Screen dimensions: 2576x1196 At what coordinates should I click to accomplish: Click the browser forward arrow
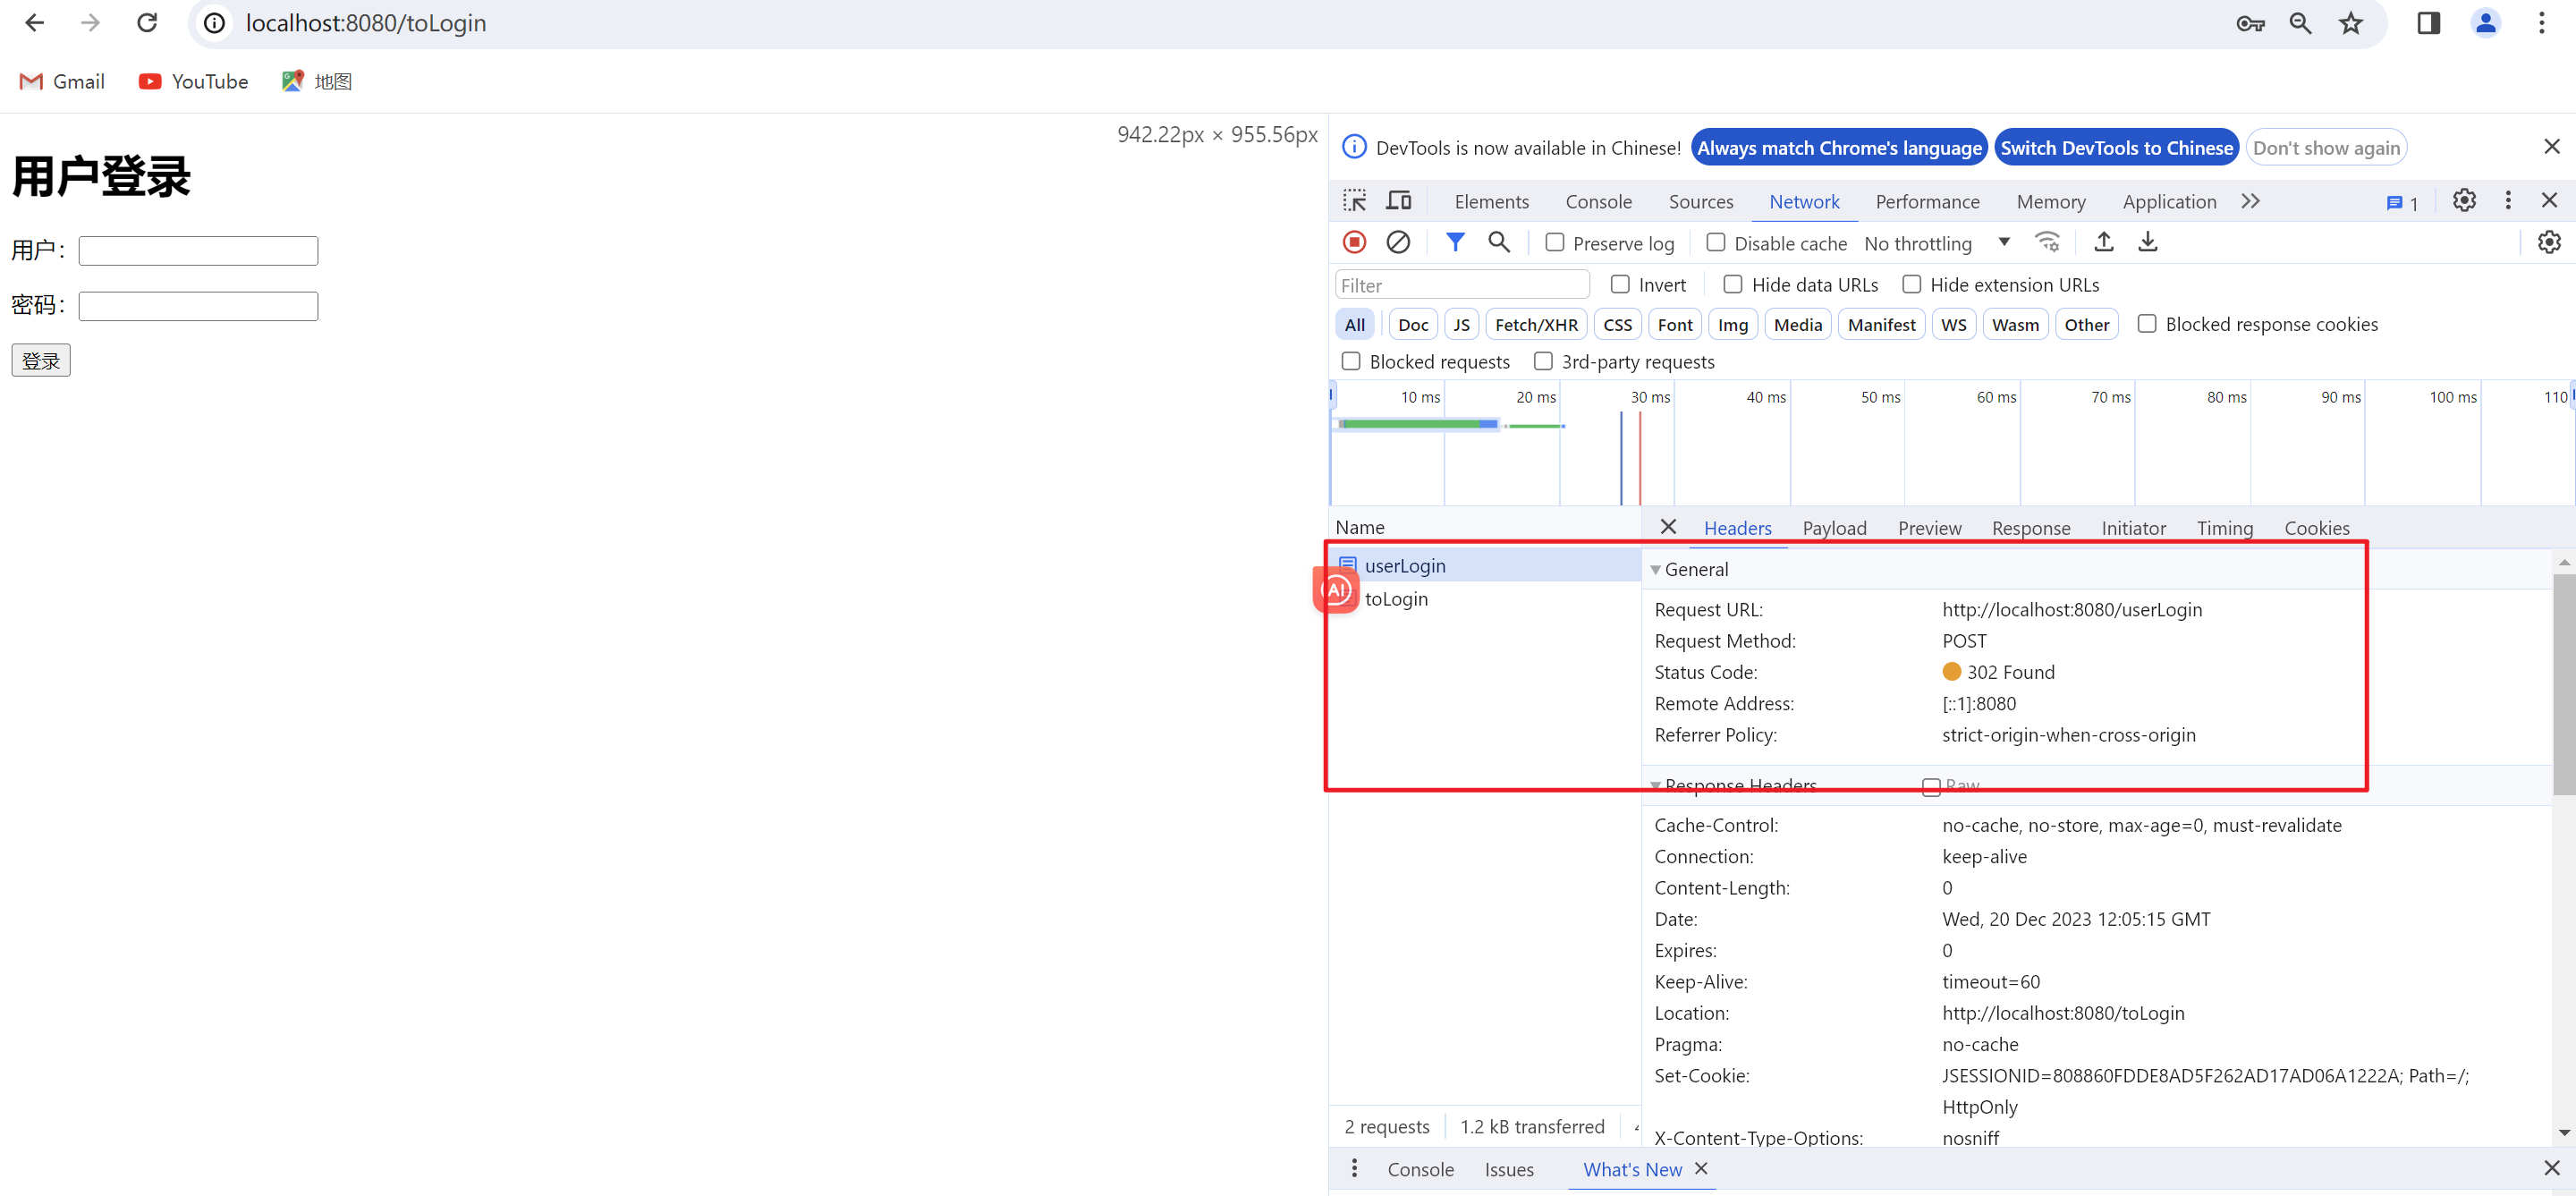(x=91, y=23)
